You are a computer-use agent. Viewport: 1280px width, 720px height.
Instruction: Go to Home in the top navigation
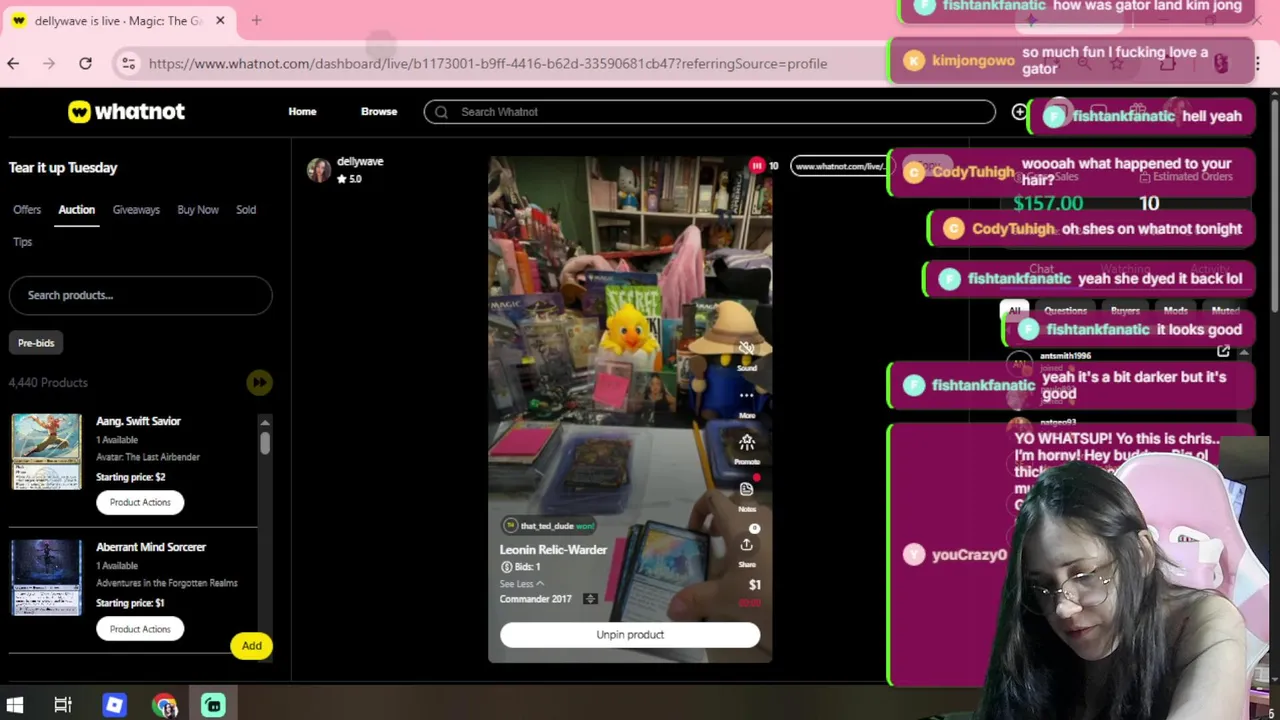coord(302,112)
